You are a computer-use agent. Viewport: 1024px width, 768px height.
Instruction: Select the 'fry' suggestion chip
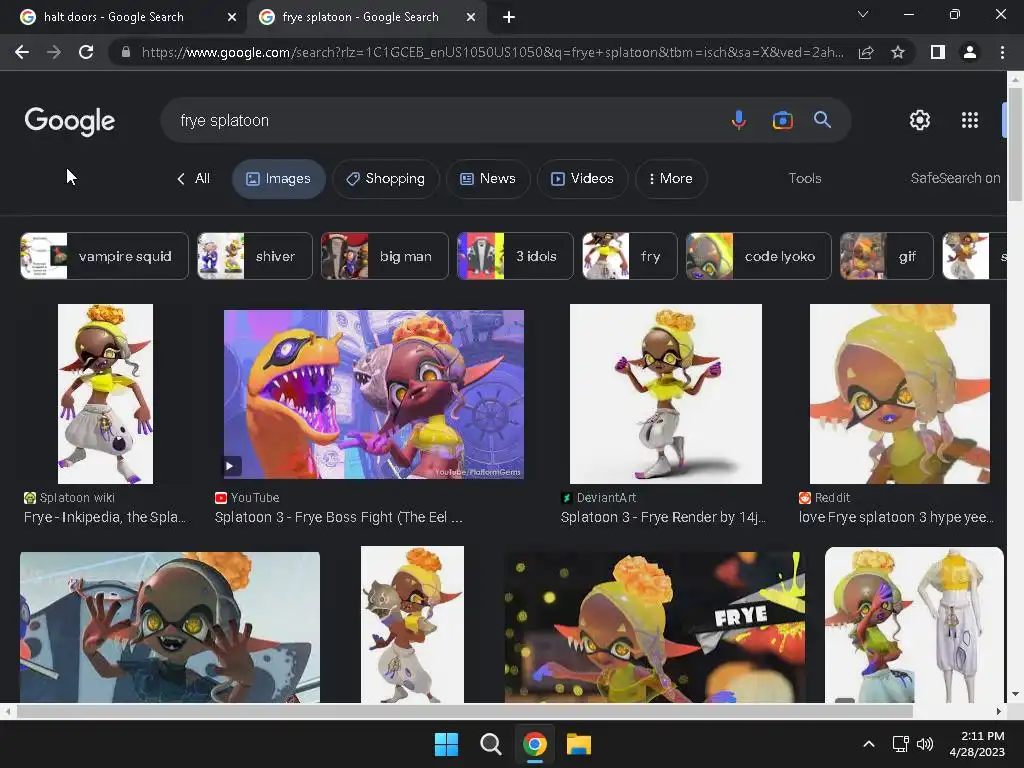click(x=630, y=256)
